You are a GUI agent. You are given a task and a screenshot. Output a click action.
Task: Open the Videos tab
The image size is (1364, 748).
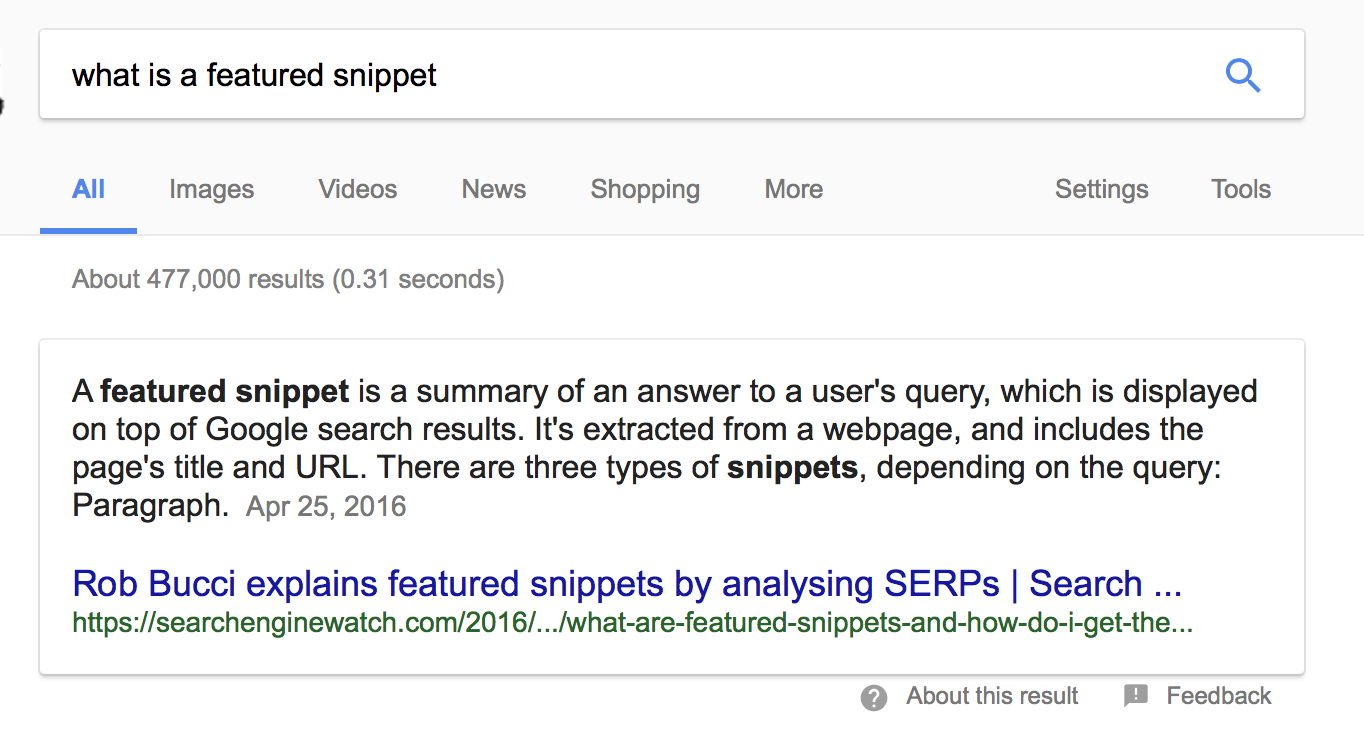[x=358, y=189]
